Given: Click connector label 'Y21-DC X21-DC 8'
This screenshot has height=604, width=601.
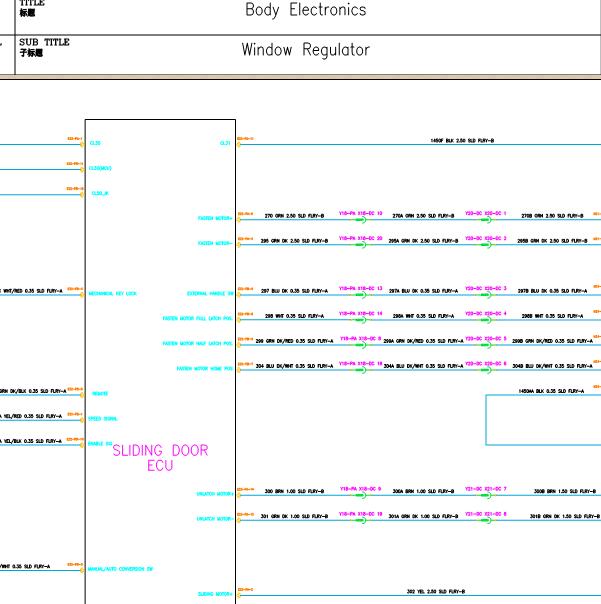Looking at the screenshot, I should coord(485,513).
